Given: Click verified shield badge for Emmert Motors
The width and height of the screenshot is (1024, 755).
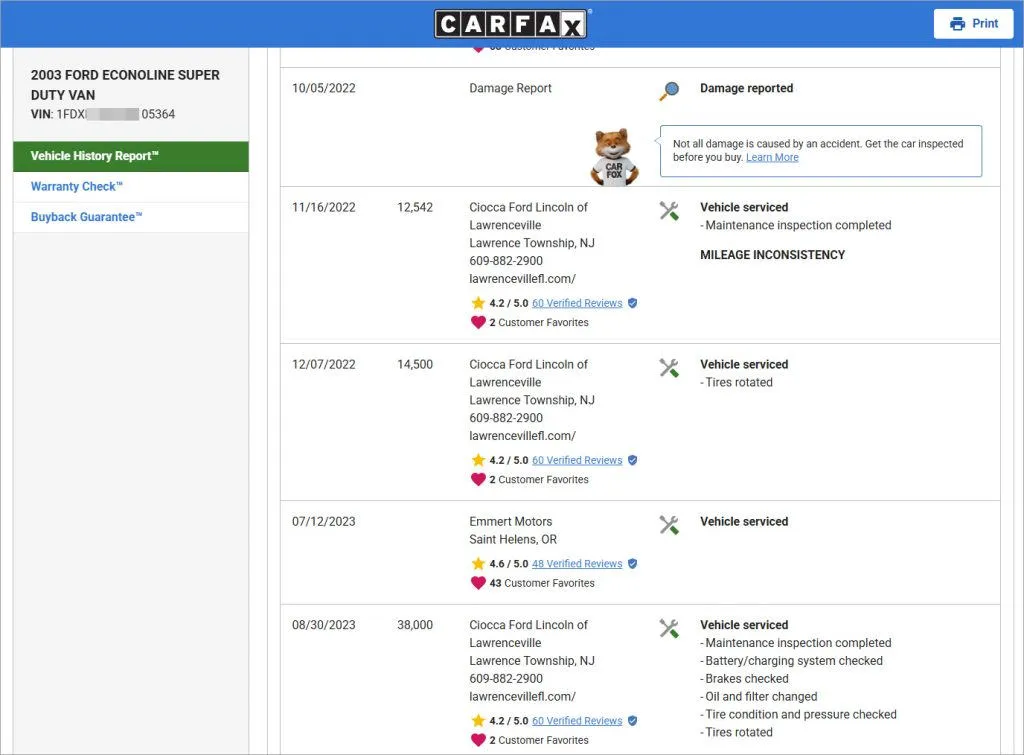Looking at the screenshot, I should [x=632, y=564].
